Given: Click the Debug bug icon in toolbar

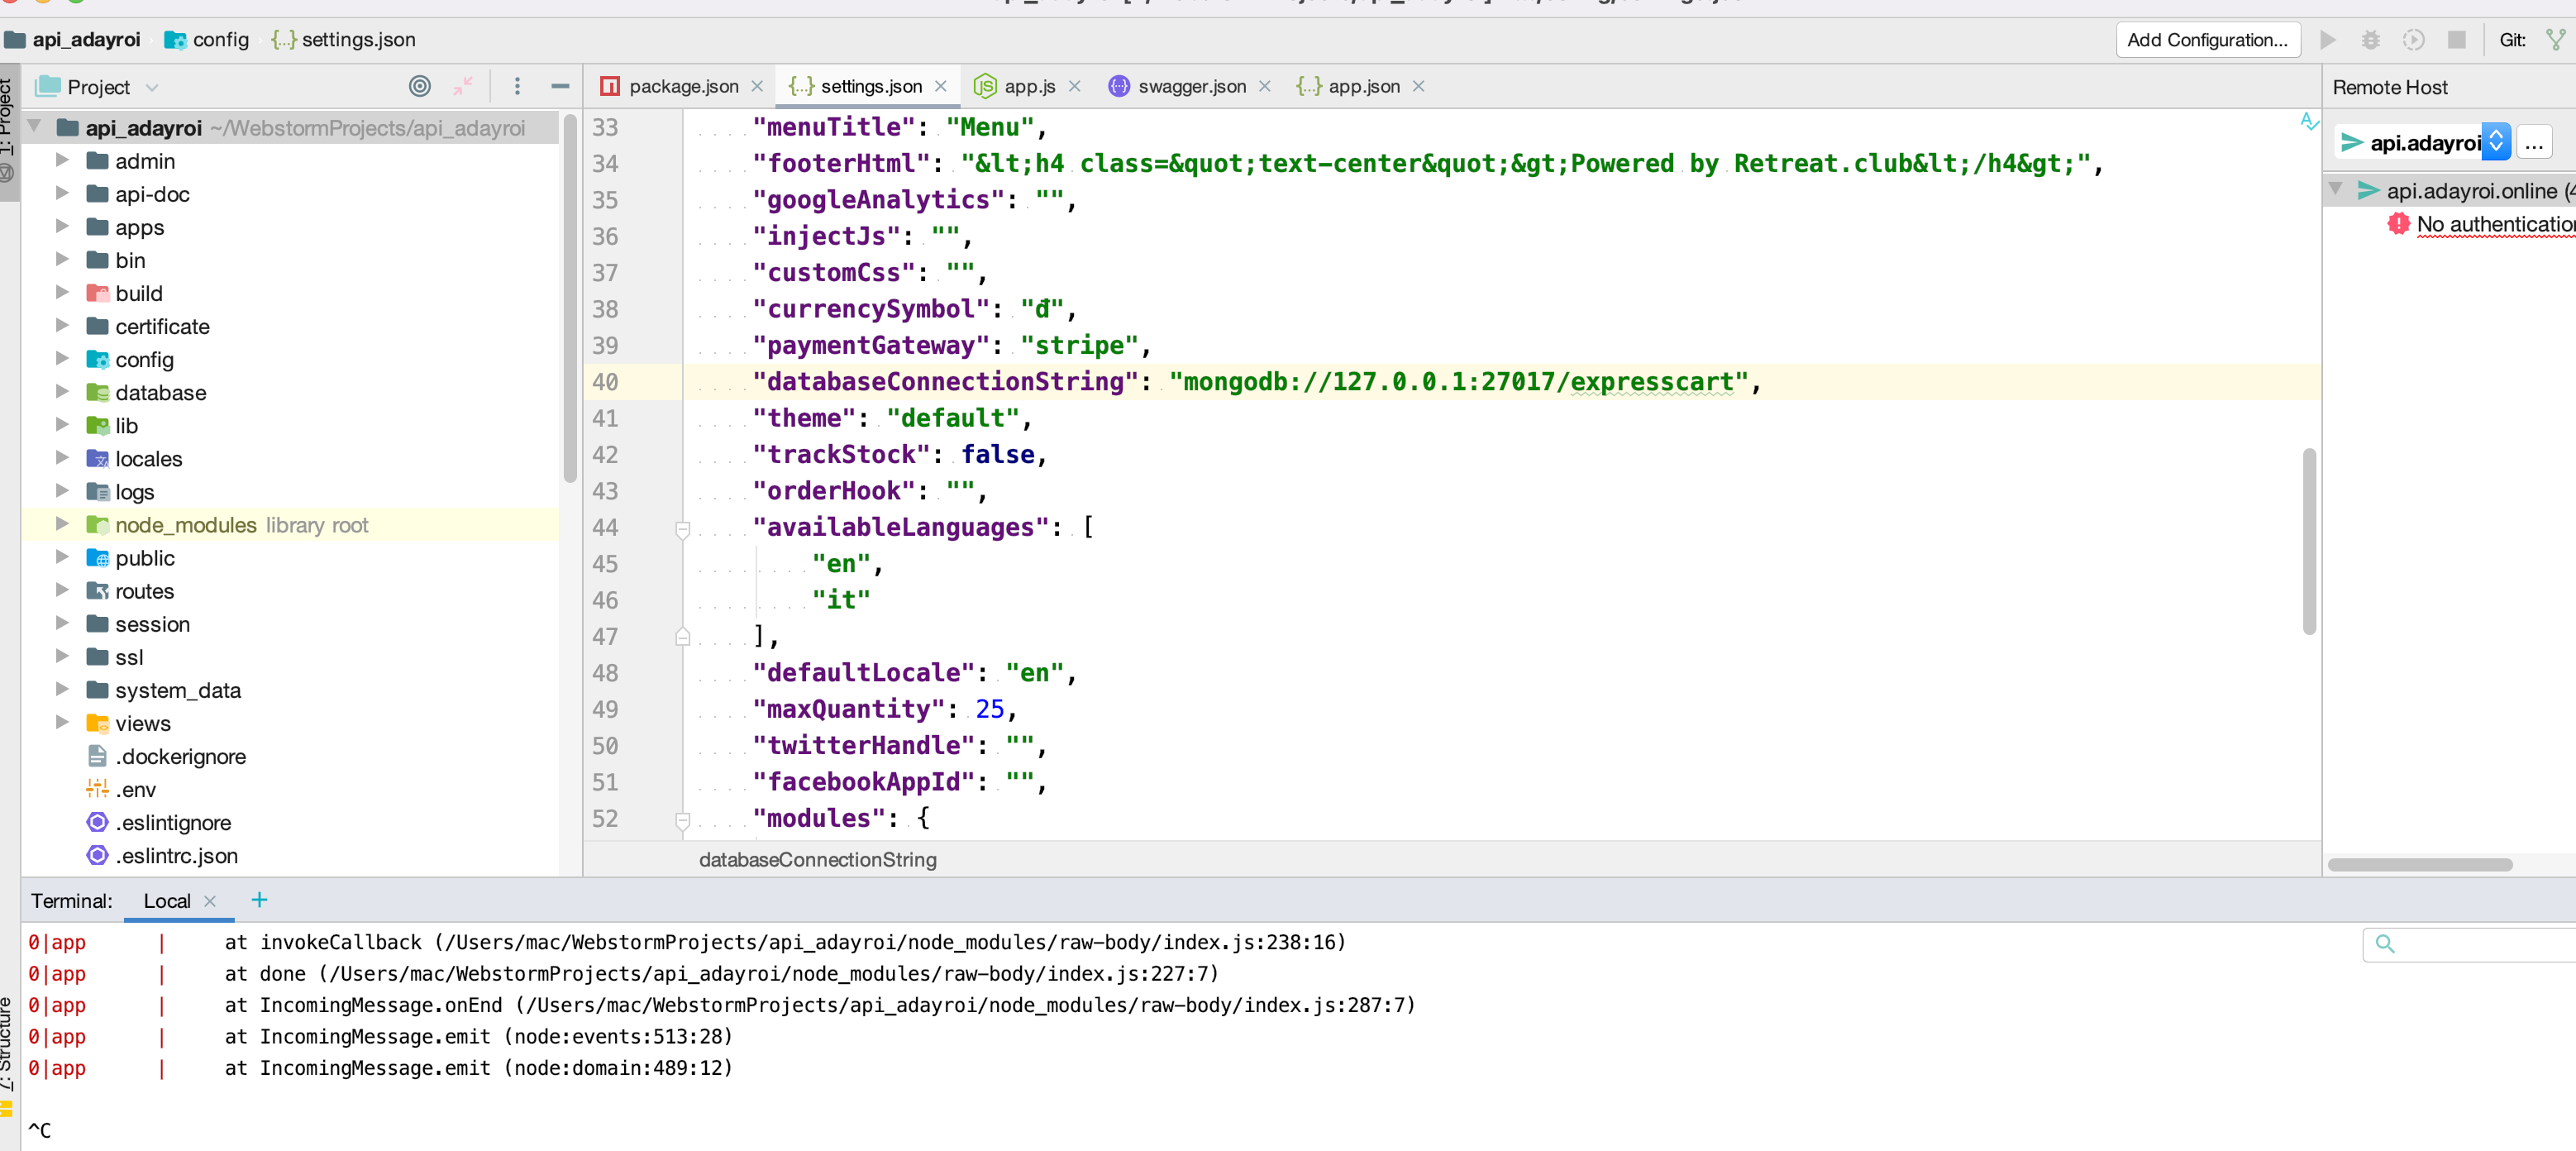Looking at the screenshot, I should click(2371, 40).
